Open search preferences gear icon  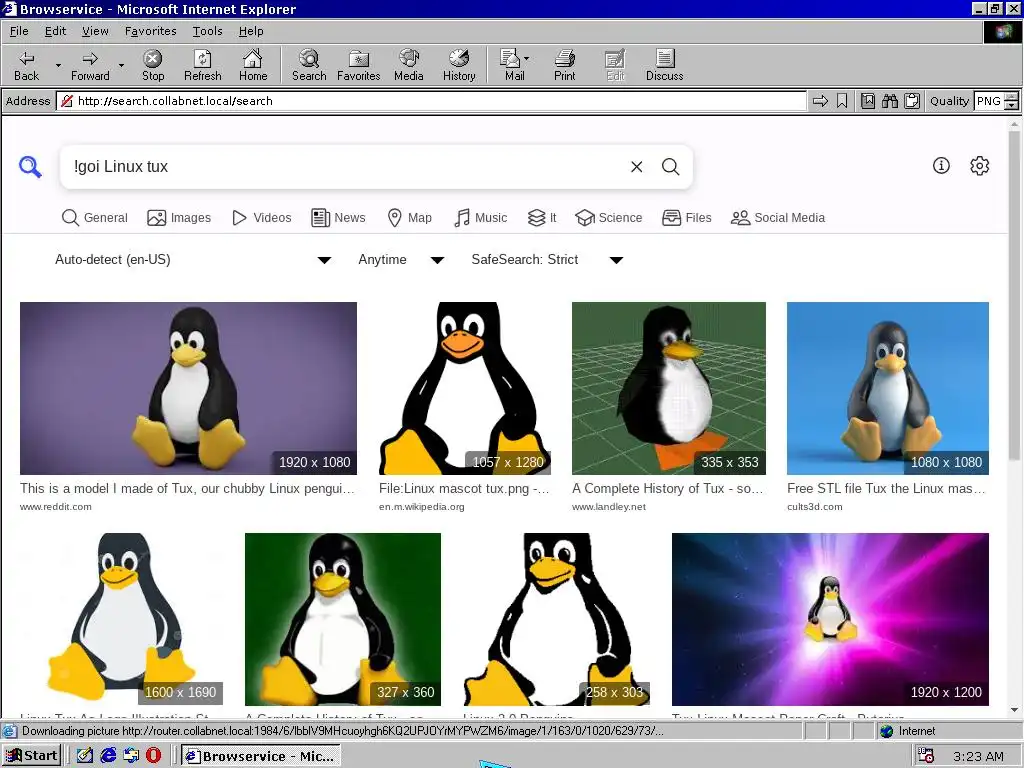(x=980, y=165)
